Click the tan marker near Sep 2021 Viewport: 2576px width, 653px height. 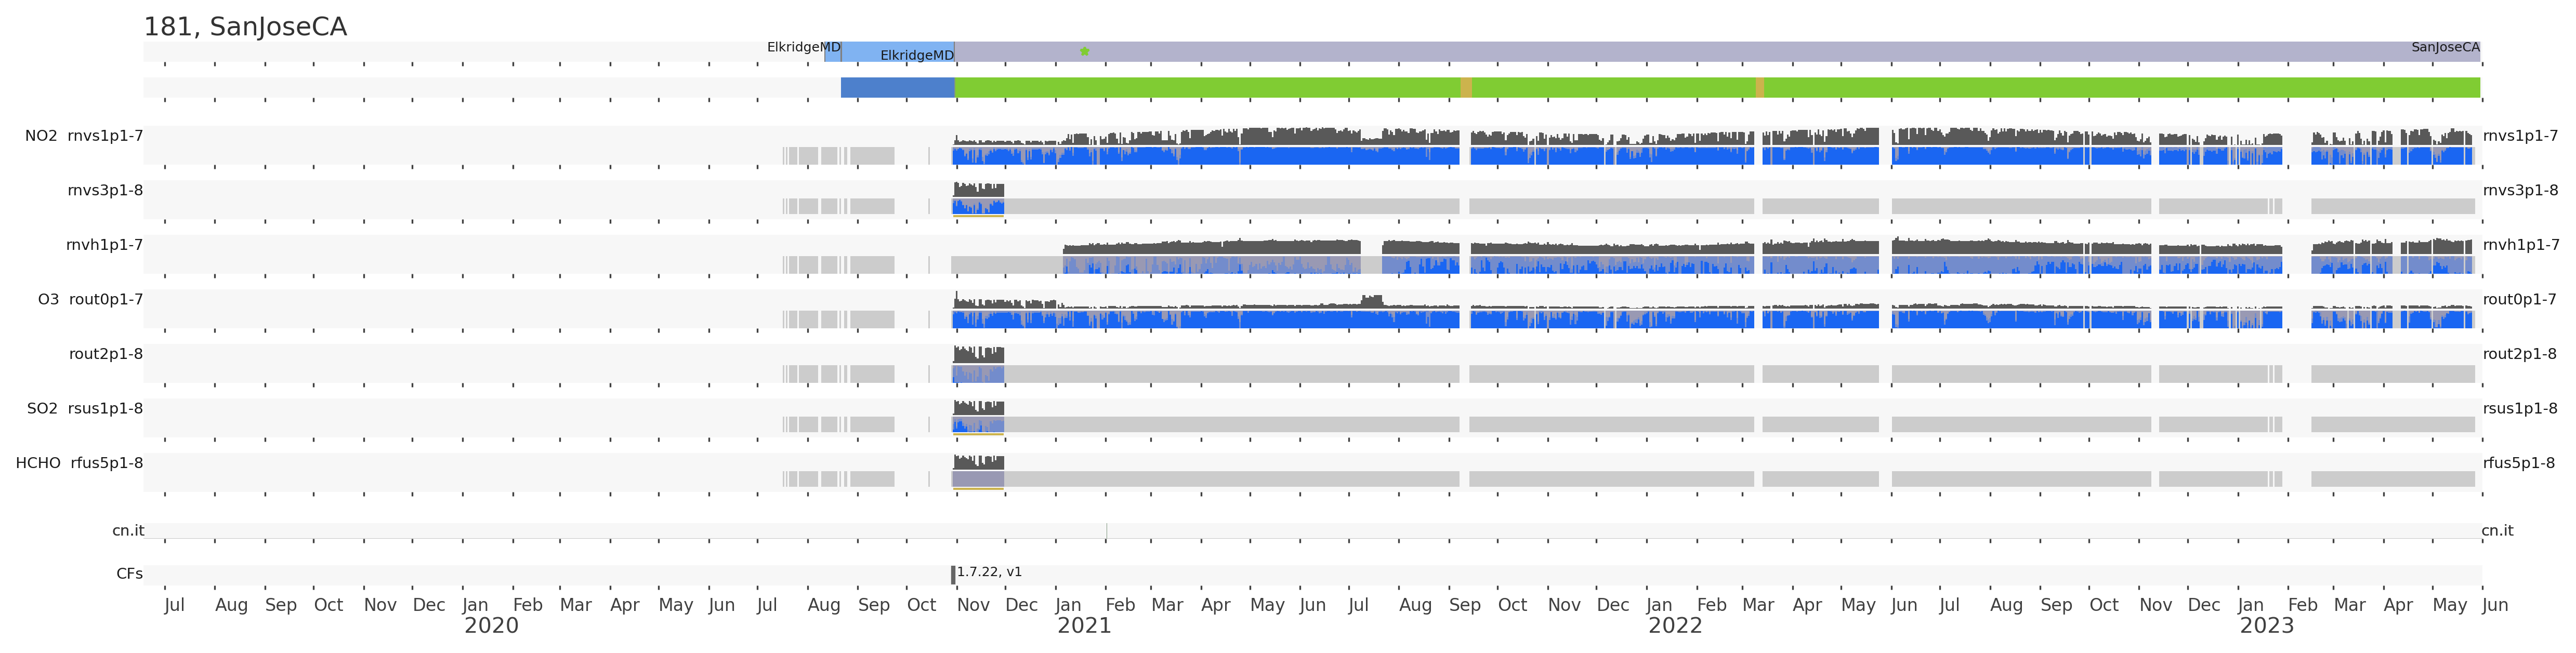tap(1466, 88)
